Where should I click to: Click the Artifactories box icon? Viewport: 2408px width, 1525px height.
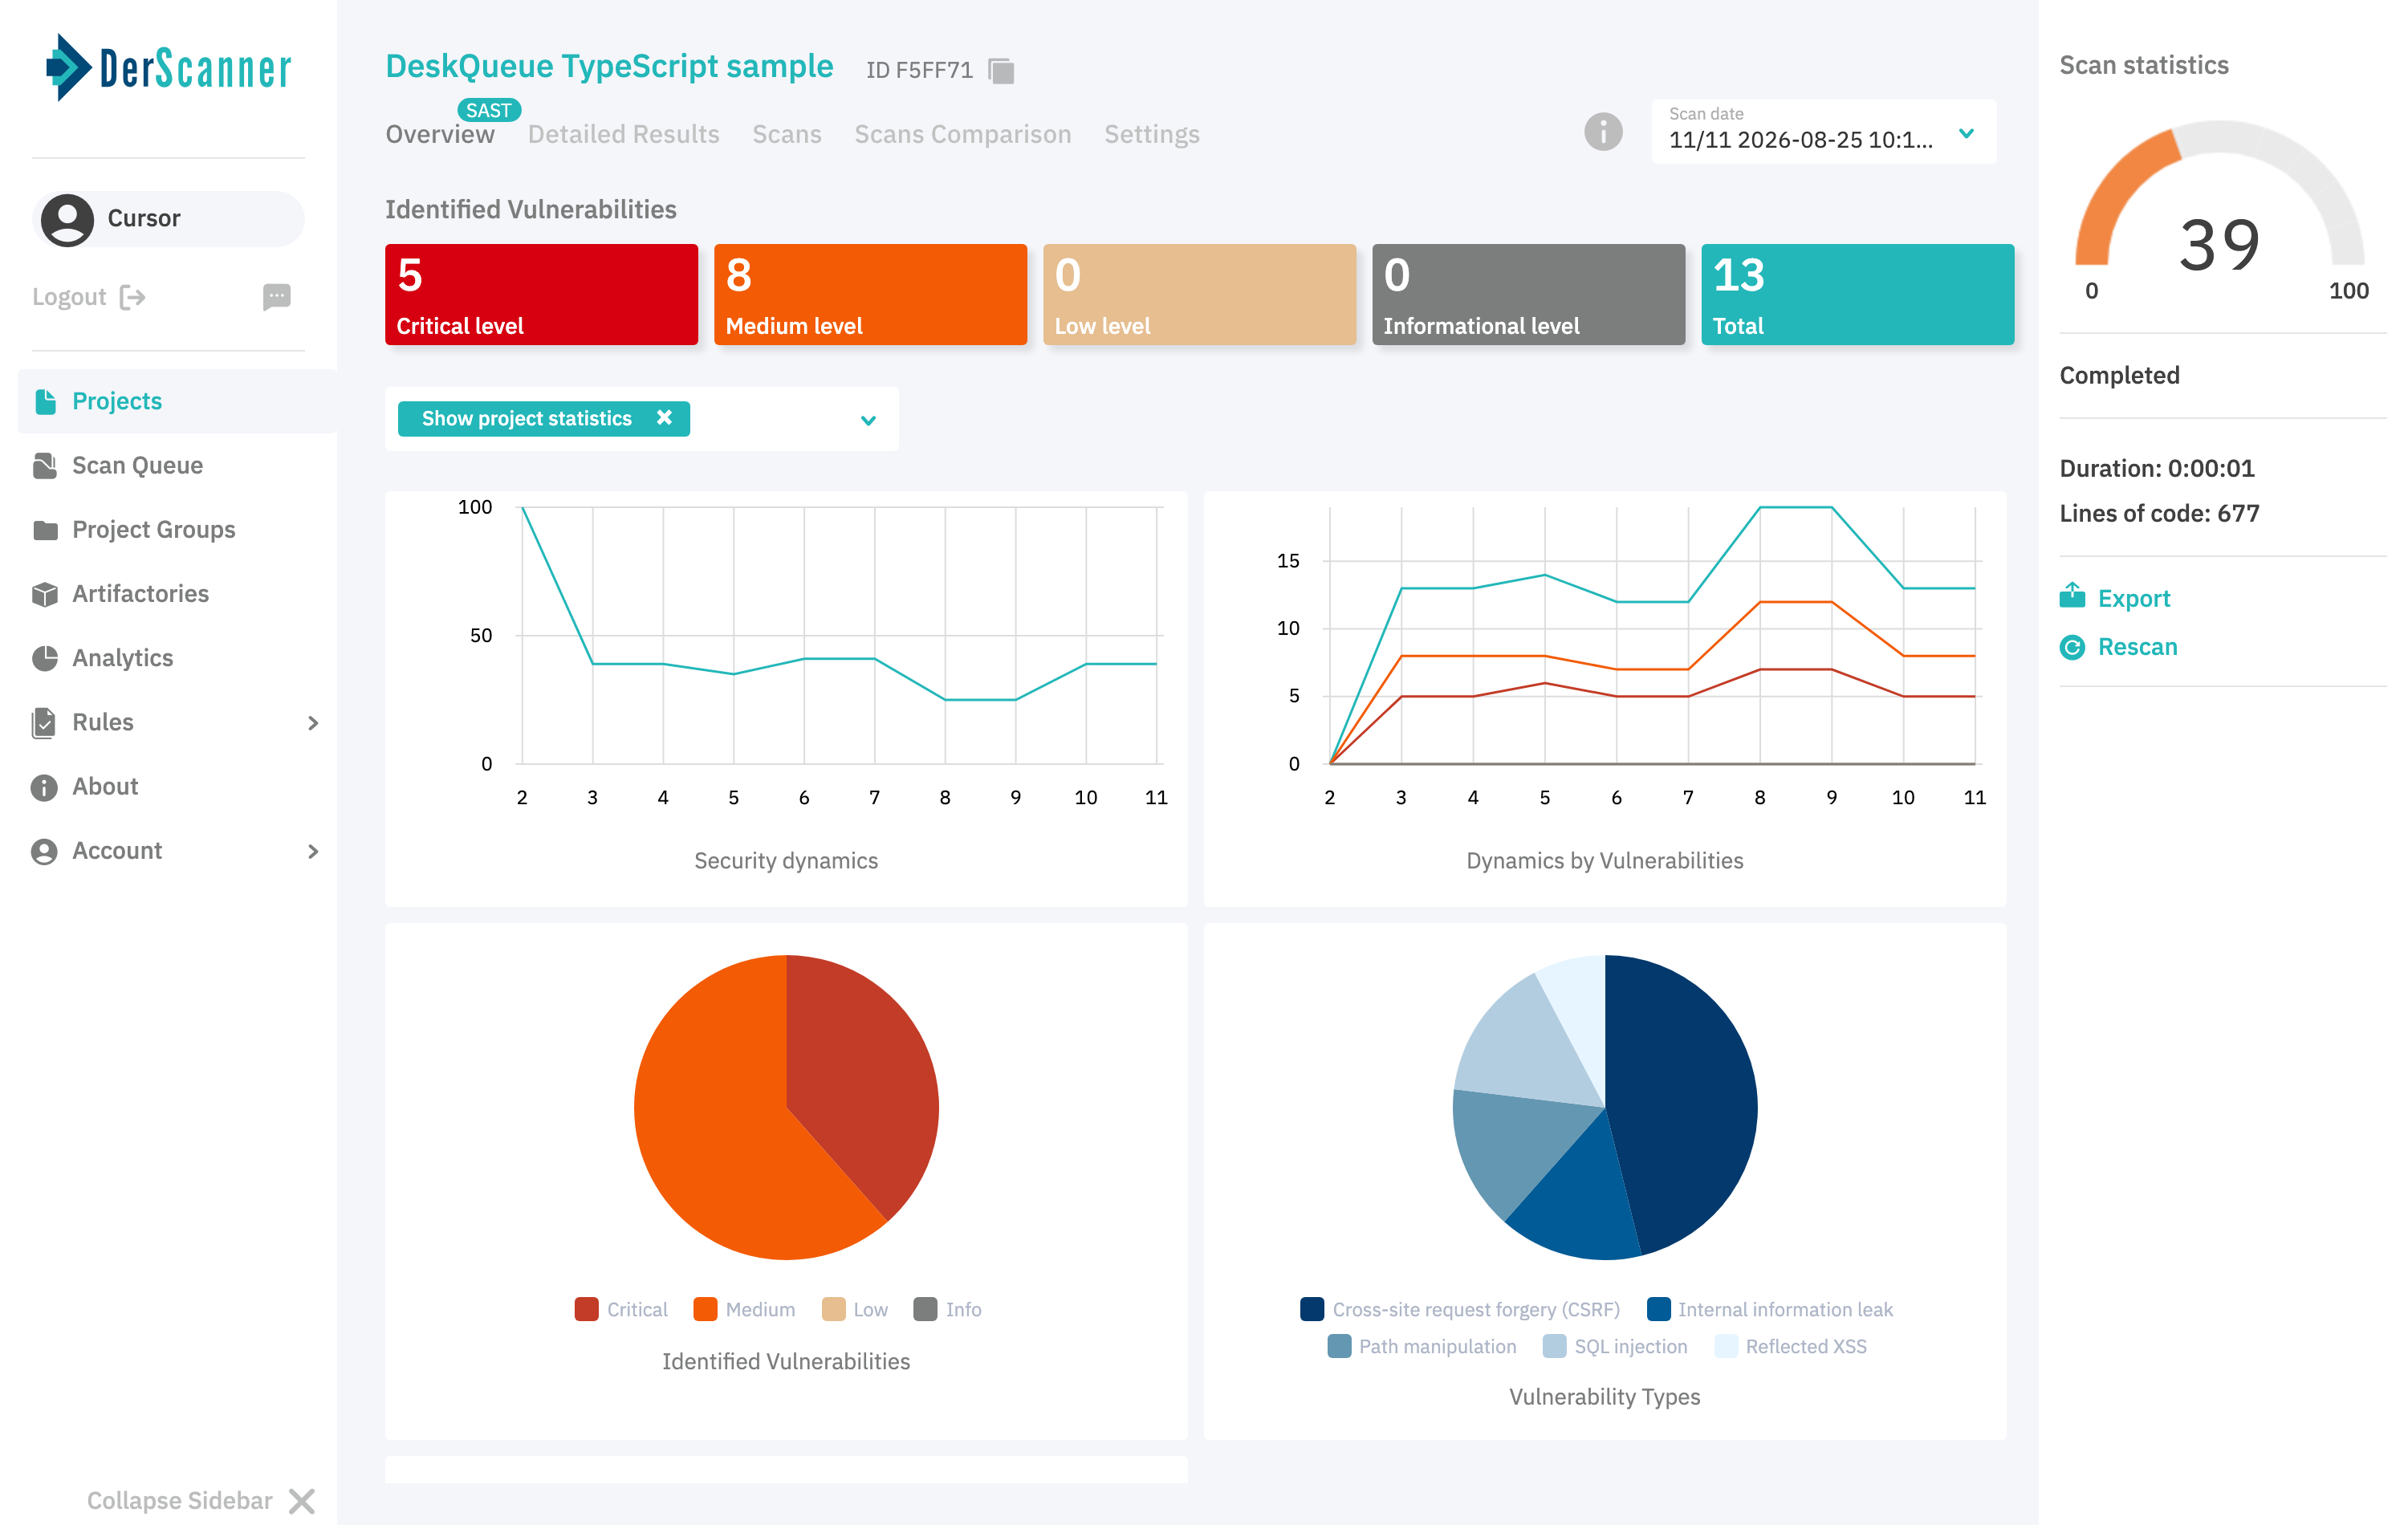pos(45,594)
